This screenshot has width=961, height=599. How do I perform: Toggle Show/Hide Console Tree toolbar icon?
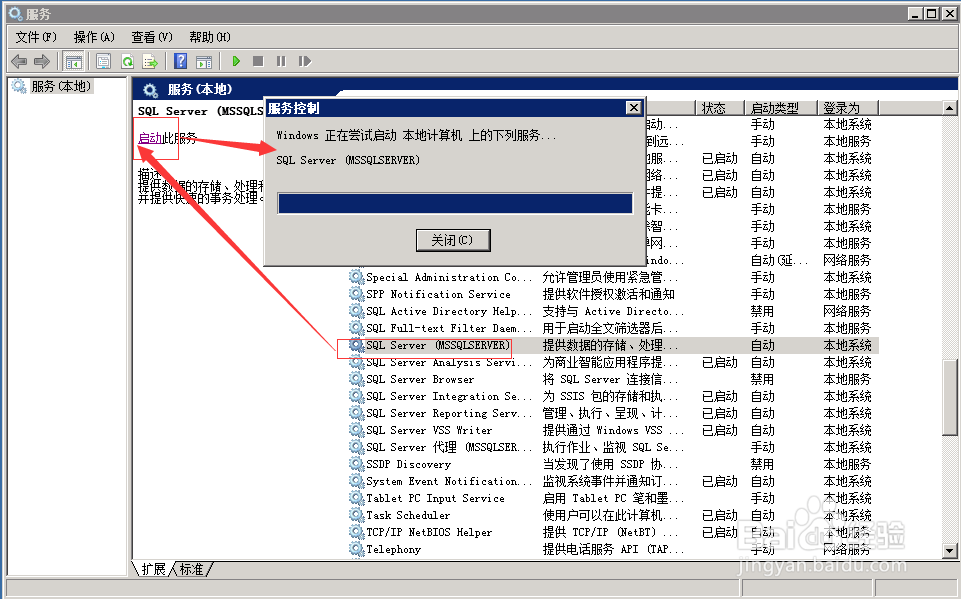pyautogui.click(x=74, y=61)
